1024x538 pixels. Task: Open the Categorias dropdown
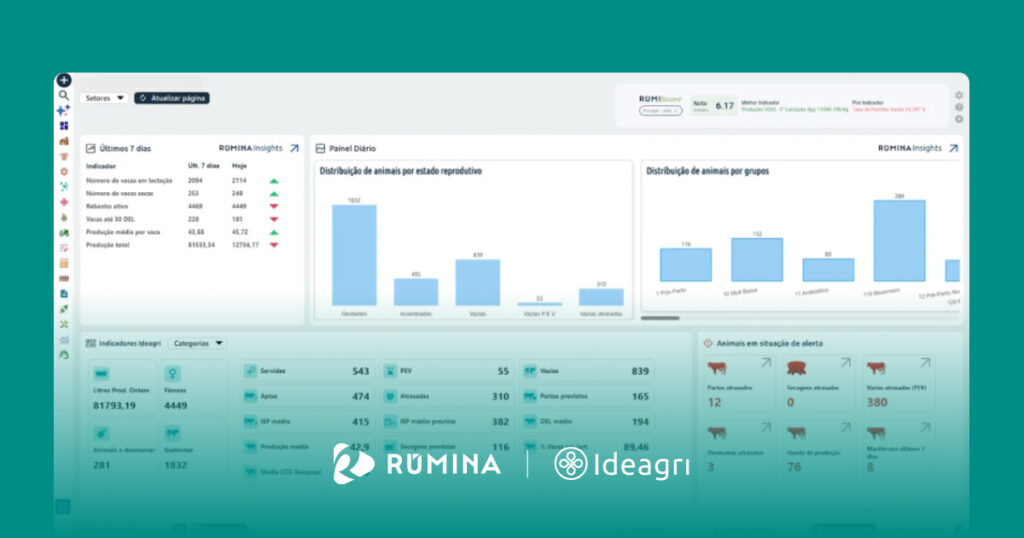point(198,343)
